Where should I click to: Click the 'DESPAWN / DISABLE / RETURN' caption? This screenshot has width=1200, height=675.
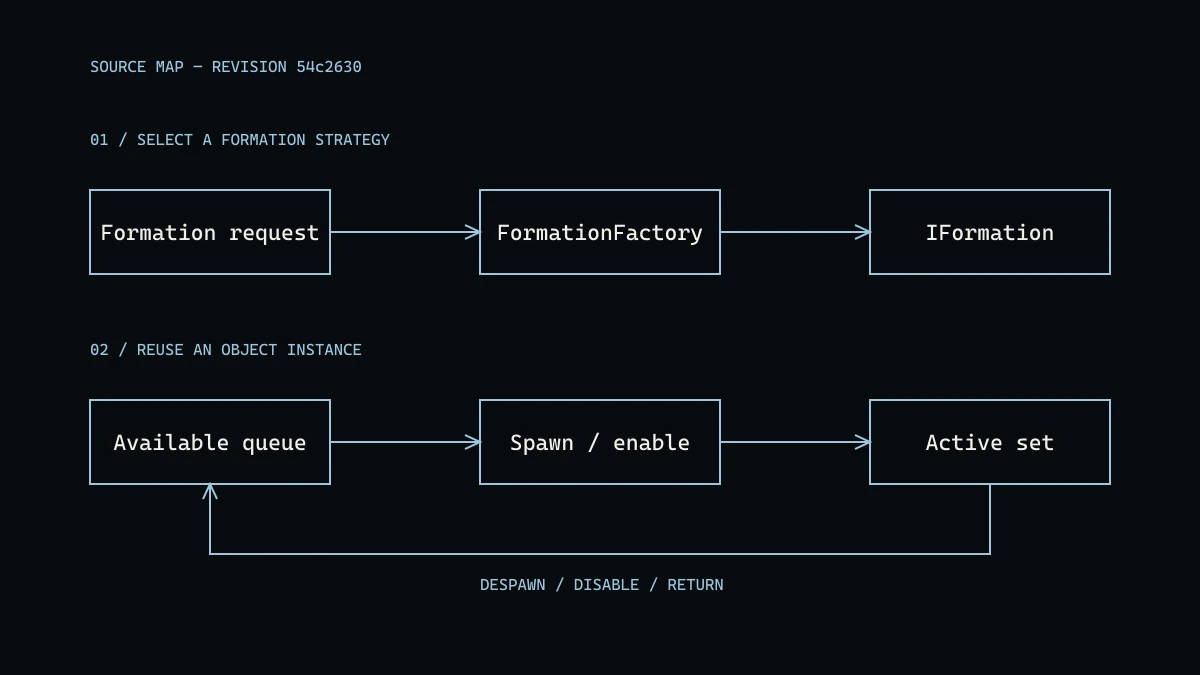(x=601, y=585)
